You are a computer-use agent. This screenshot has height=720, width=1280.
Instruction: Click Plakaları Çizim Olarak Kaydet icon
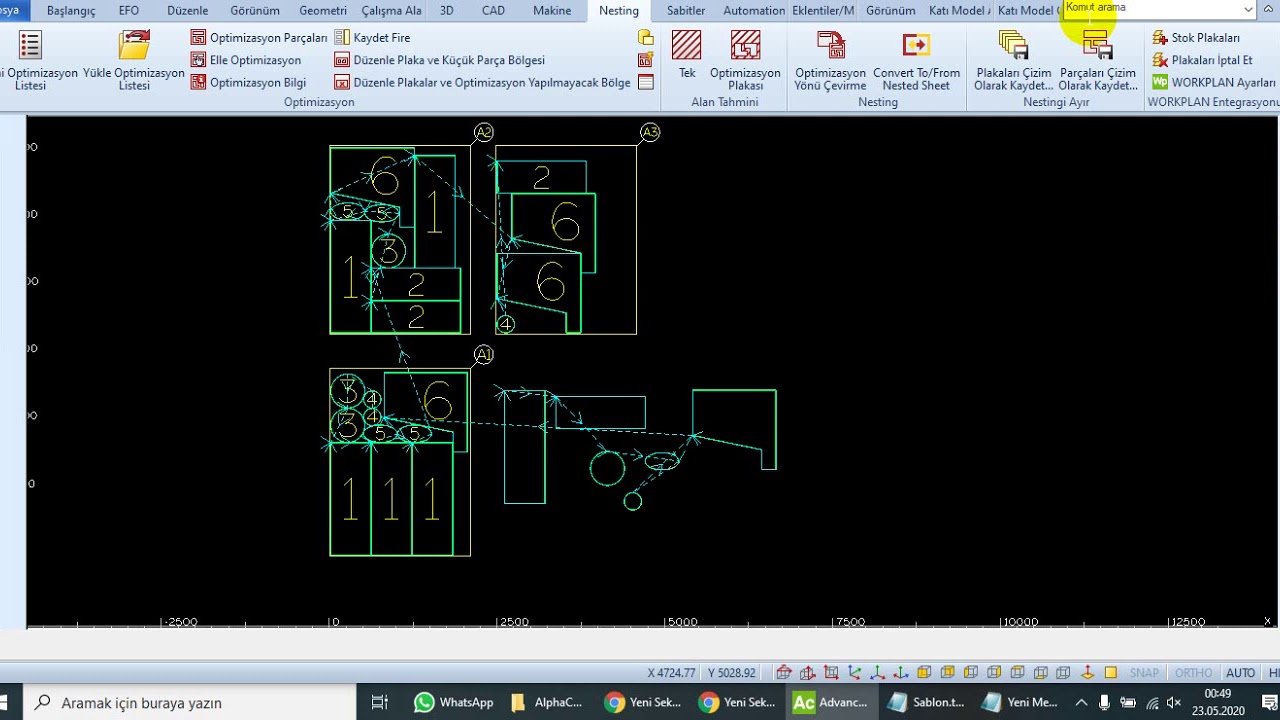click(x=1013, y=46)
